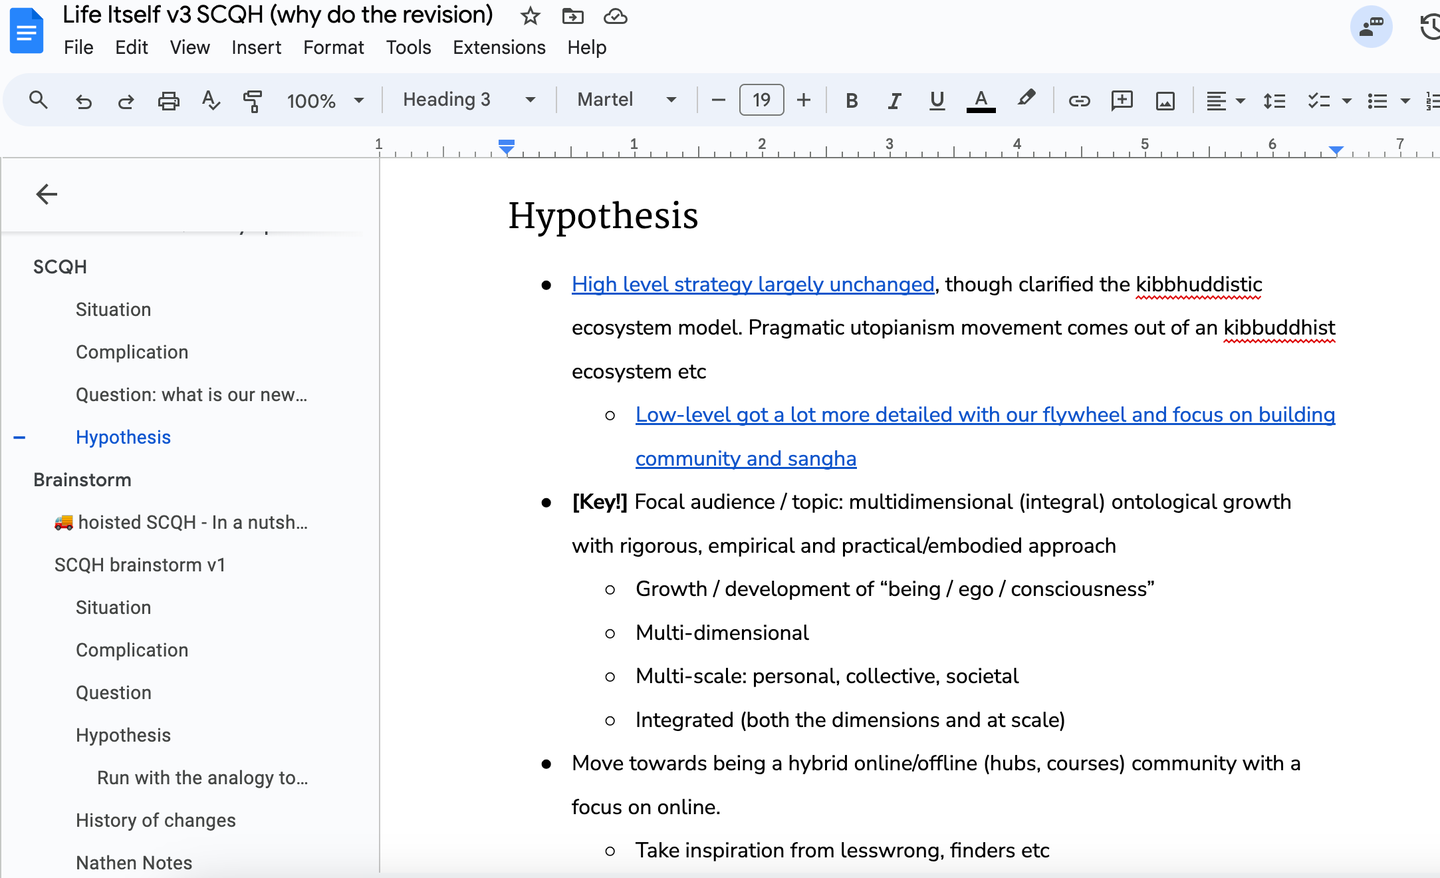Follow the 'High level strategy largely unchanged' link
This screenshot has width=1440, height=878.
click(752, 284)
